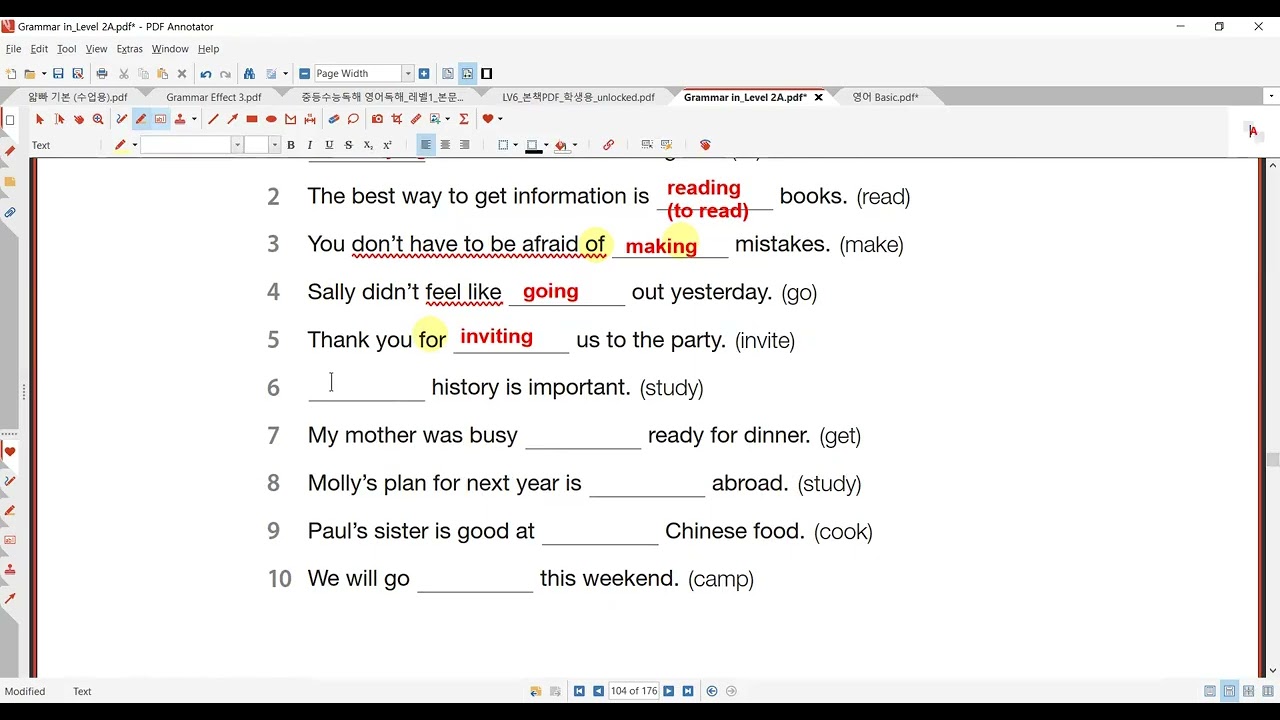This screenshot has height=720, width=1280.
Task: Activate the Lasso selection tool
Action: (x=353, y=119)
